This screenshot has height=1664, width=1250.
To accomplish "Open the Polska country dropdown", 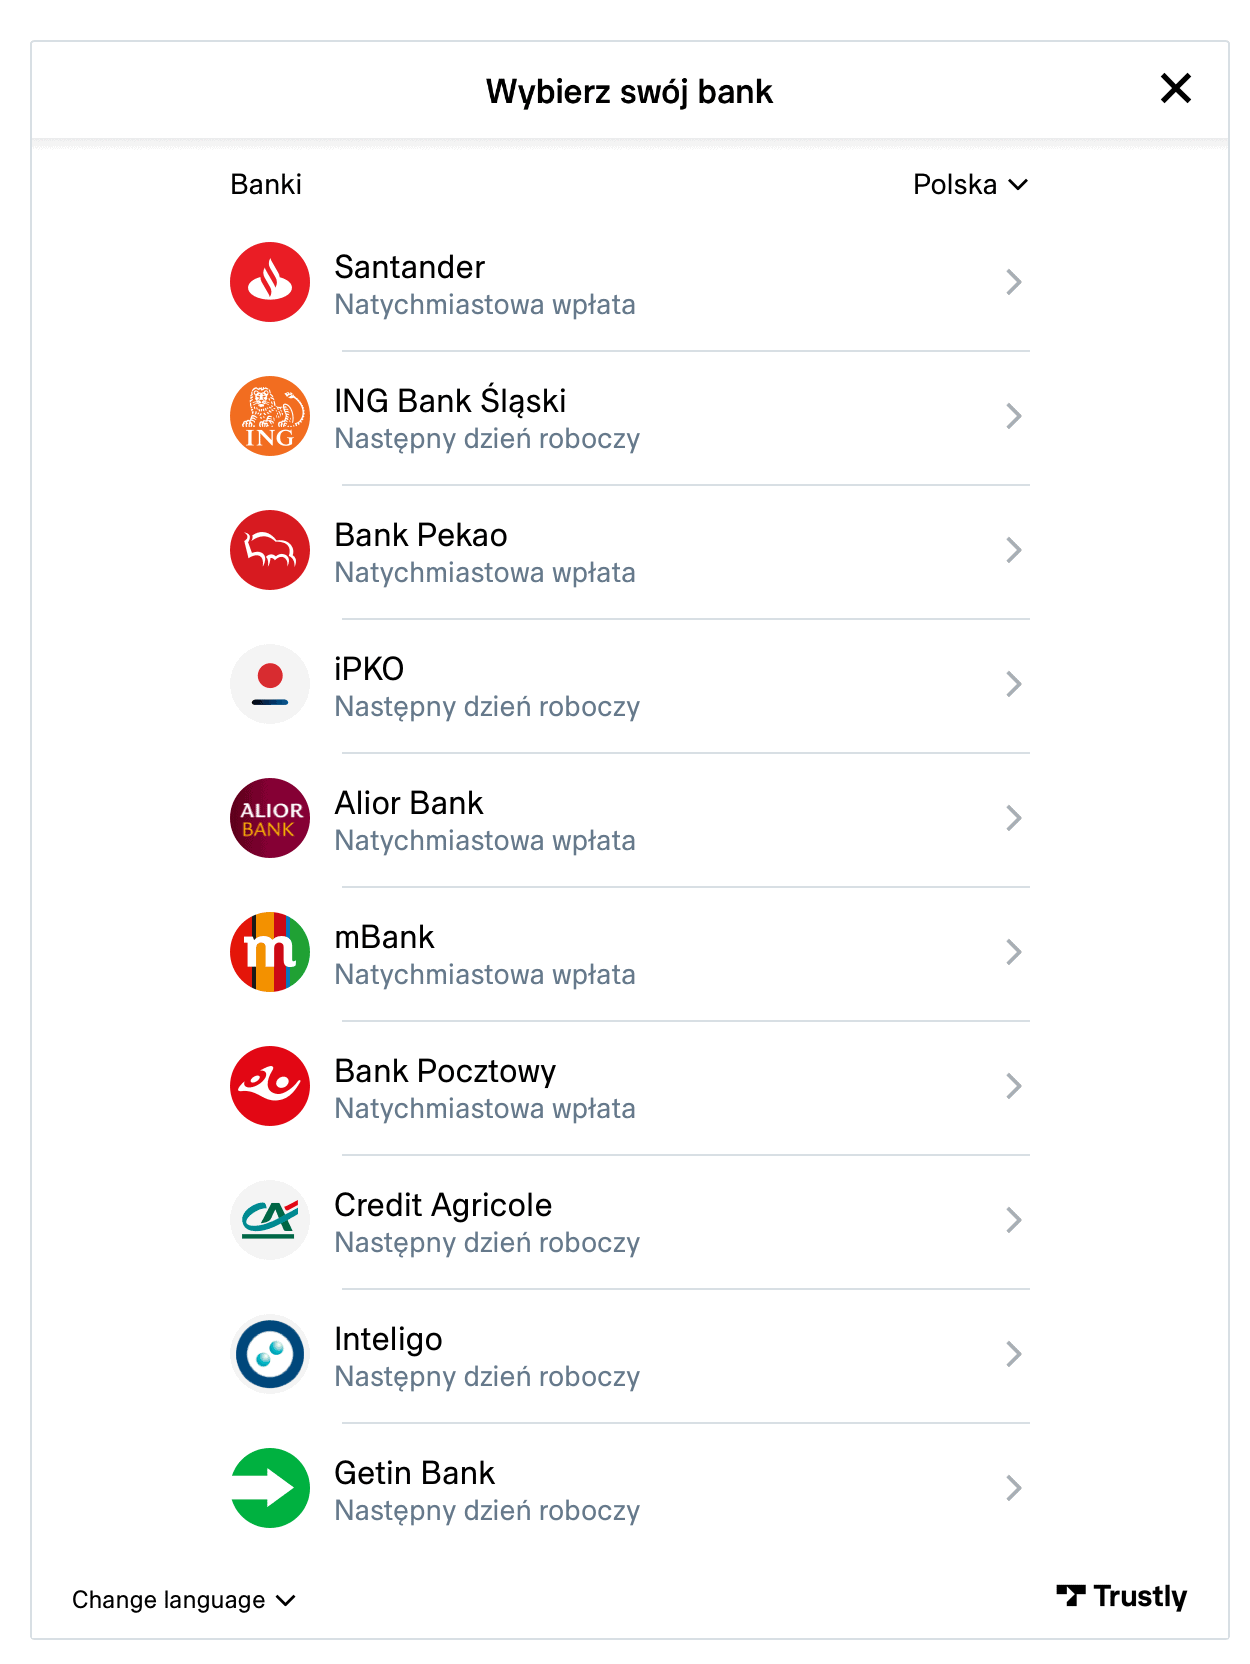I will (x=970, y=184).
